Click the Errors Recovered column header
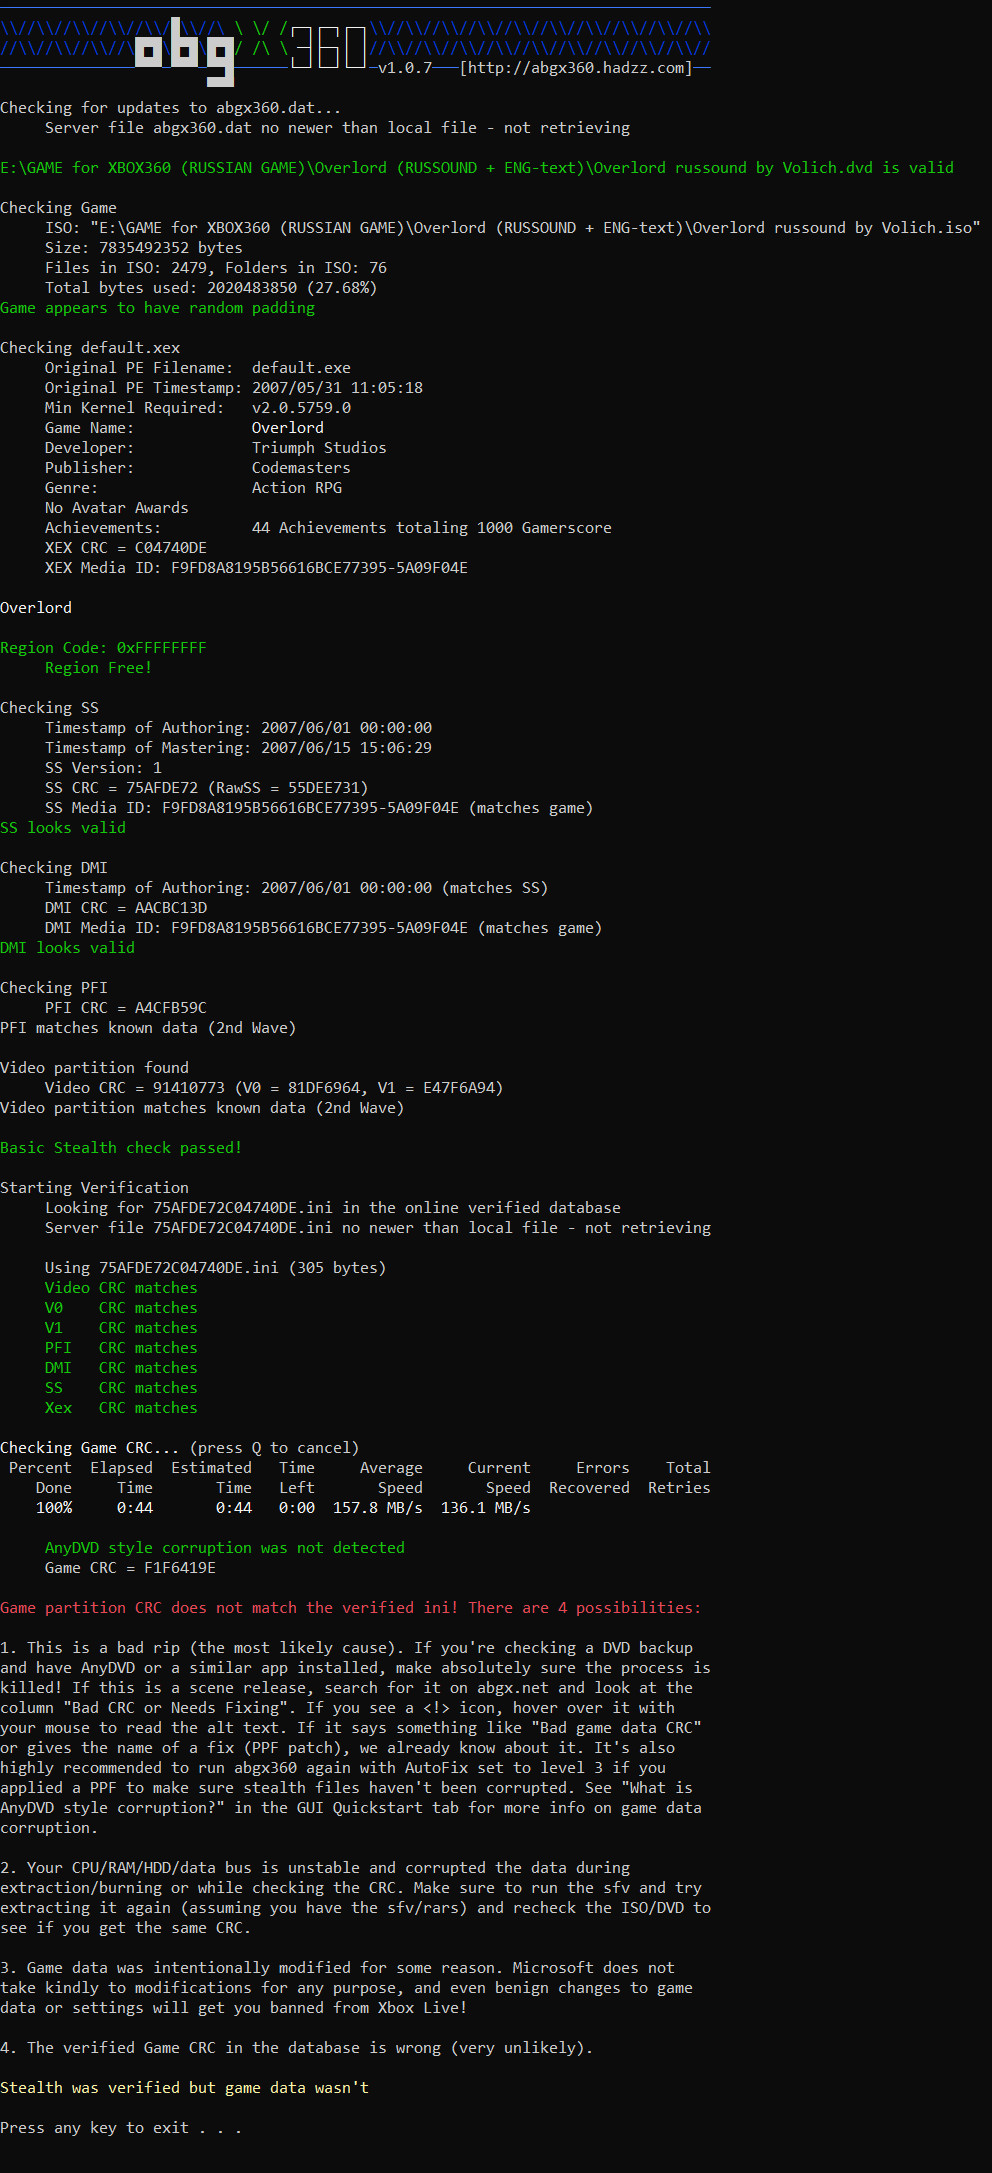Viewport: 992px width, 2173px height. 590,1478
